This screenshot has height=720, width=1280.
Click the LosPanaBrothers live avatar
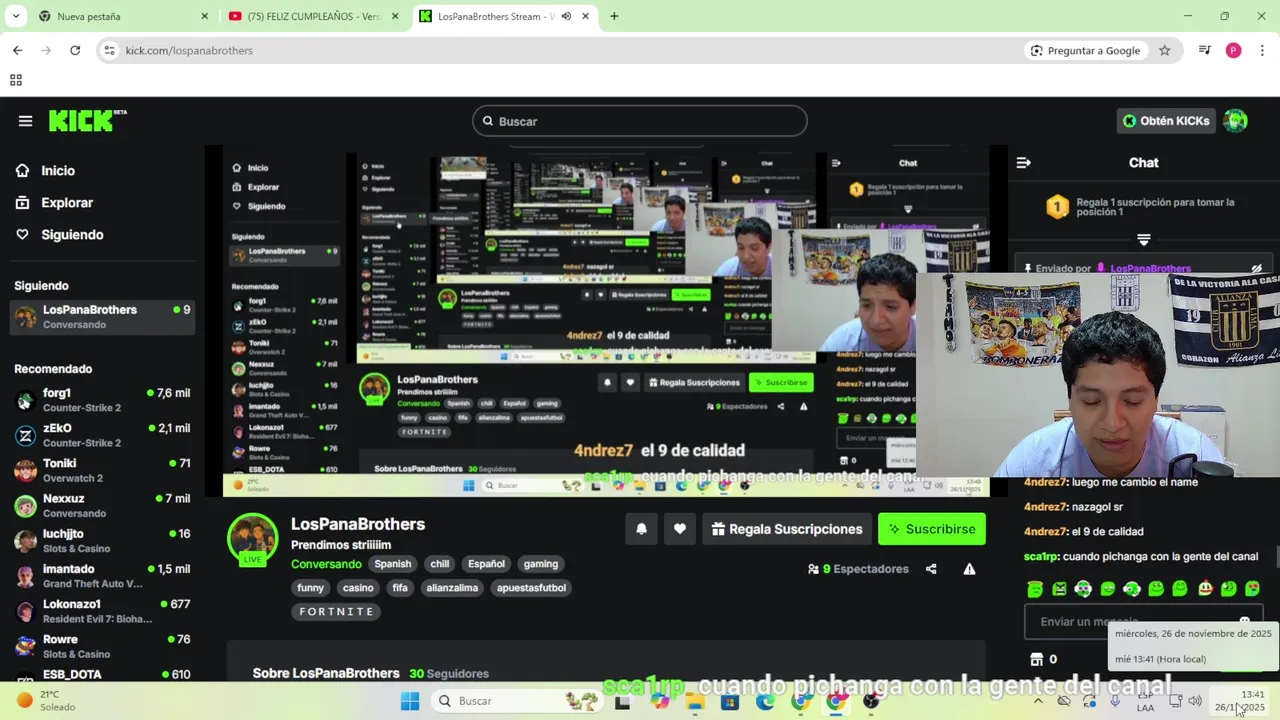252,540
